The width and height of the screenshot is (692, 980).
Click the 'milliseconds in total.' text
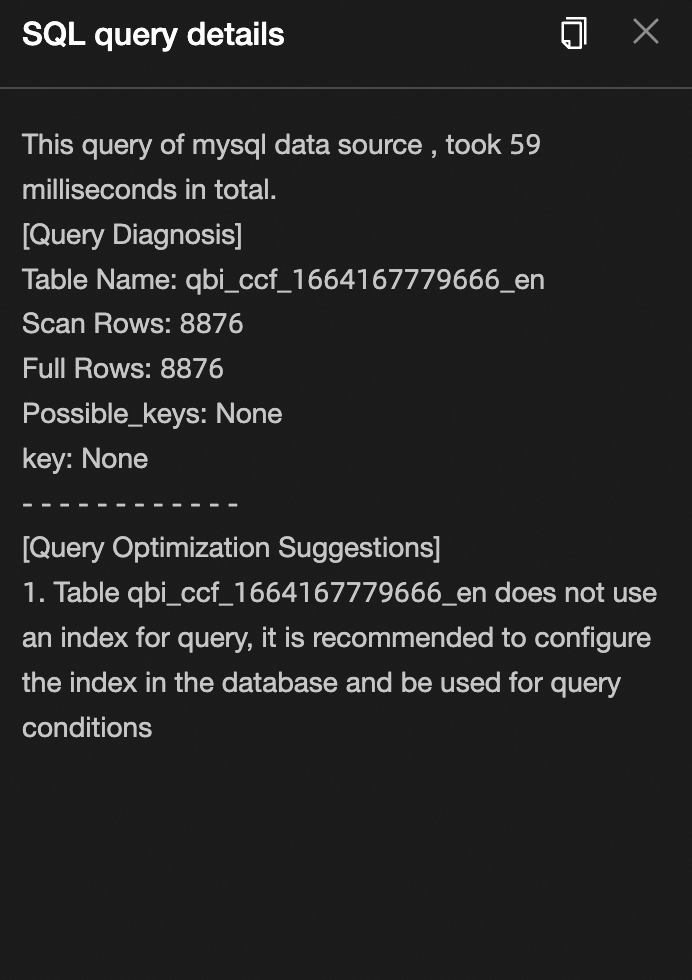[x=149, y=189]
